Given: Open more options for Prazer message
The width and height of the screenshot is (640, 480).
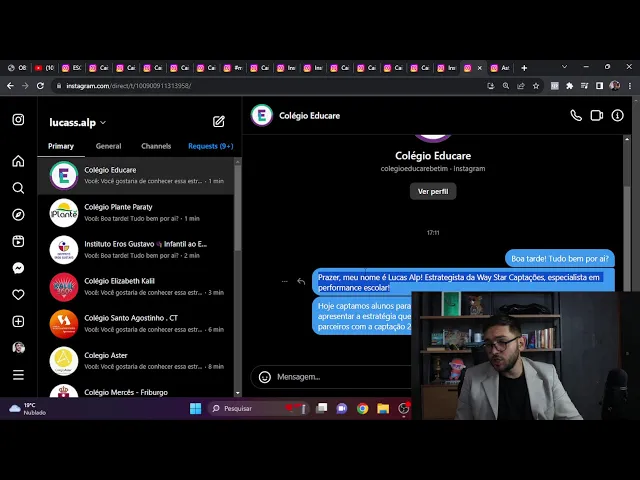Looking at the screenshot, I should (x=284, y=281).
